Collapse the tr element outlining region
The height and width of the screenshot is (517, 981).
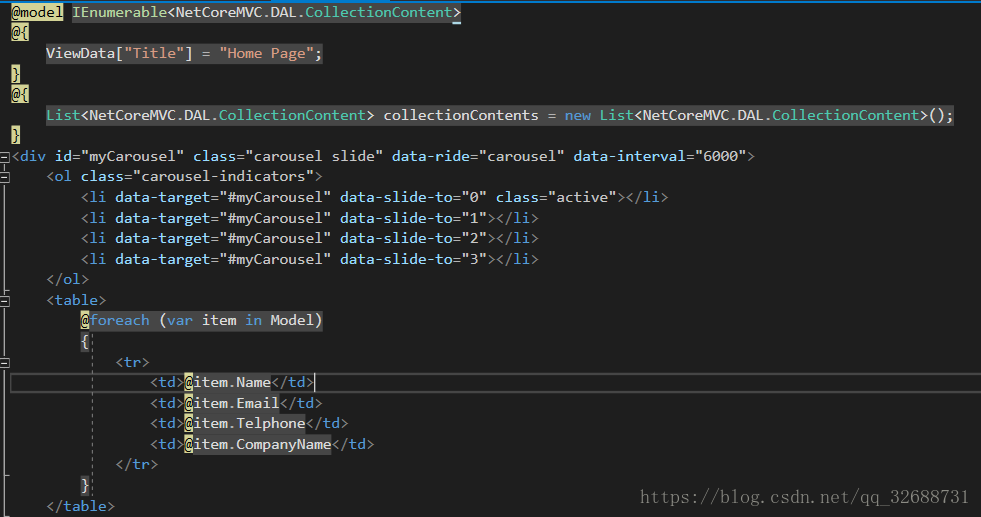[x=4, y=363]
